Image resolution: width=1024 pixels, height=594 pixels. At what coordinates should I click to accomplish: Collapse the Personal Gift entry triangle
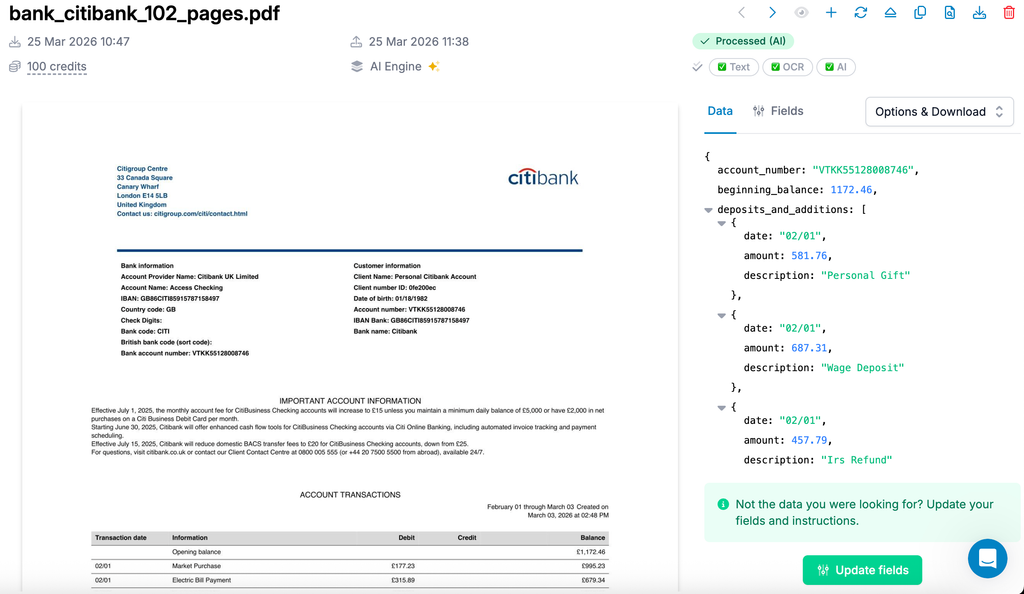tap(721, 222)
